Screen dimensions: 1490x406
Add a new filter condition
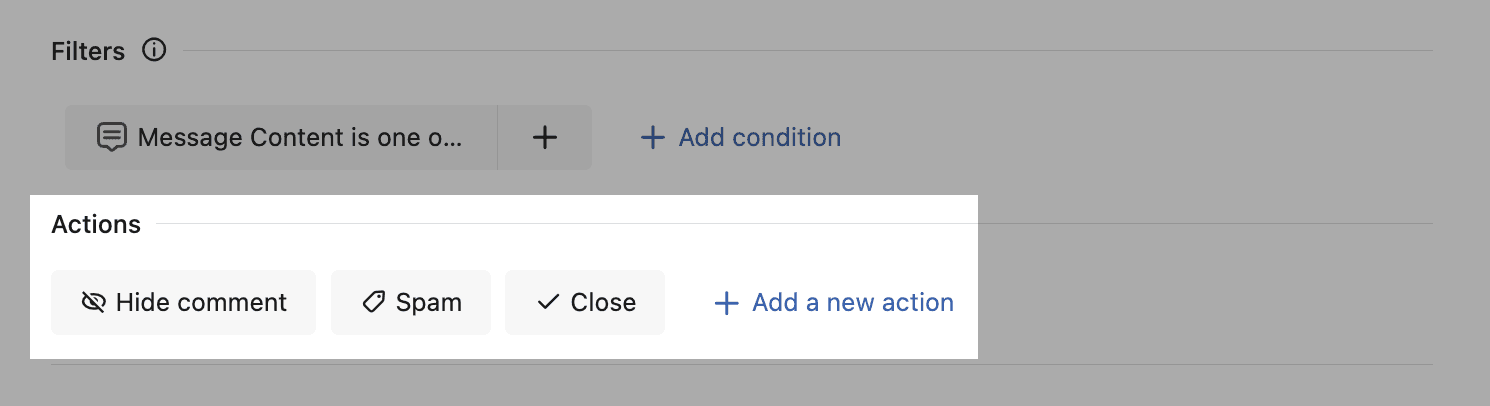(x=740, y=137)
